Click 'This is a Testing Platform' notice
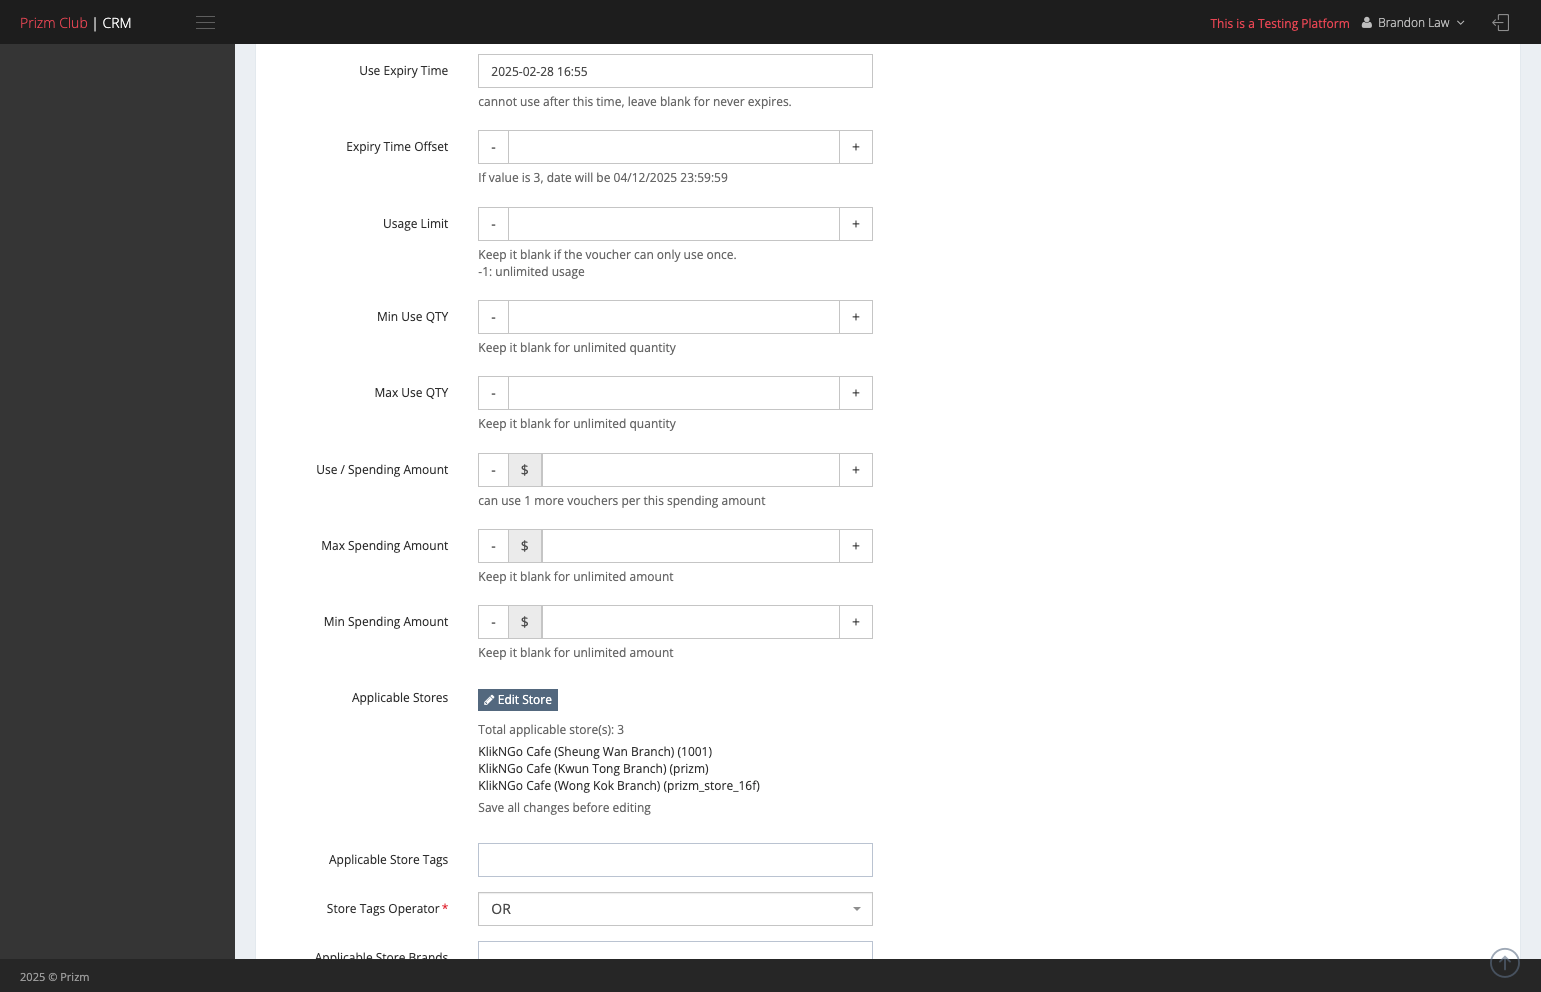Image resolution: width=1541 pixels, height=992 pixels. pyautogui.click(x=1280, y=23)
